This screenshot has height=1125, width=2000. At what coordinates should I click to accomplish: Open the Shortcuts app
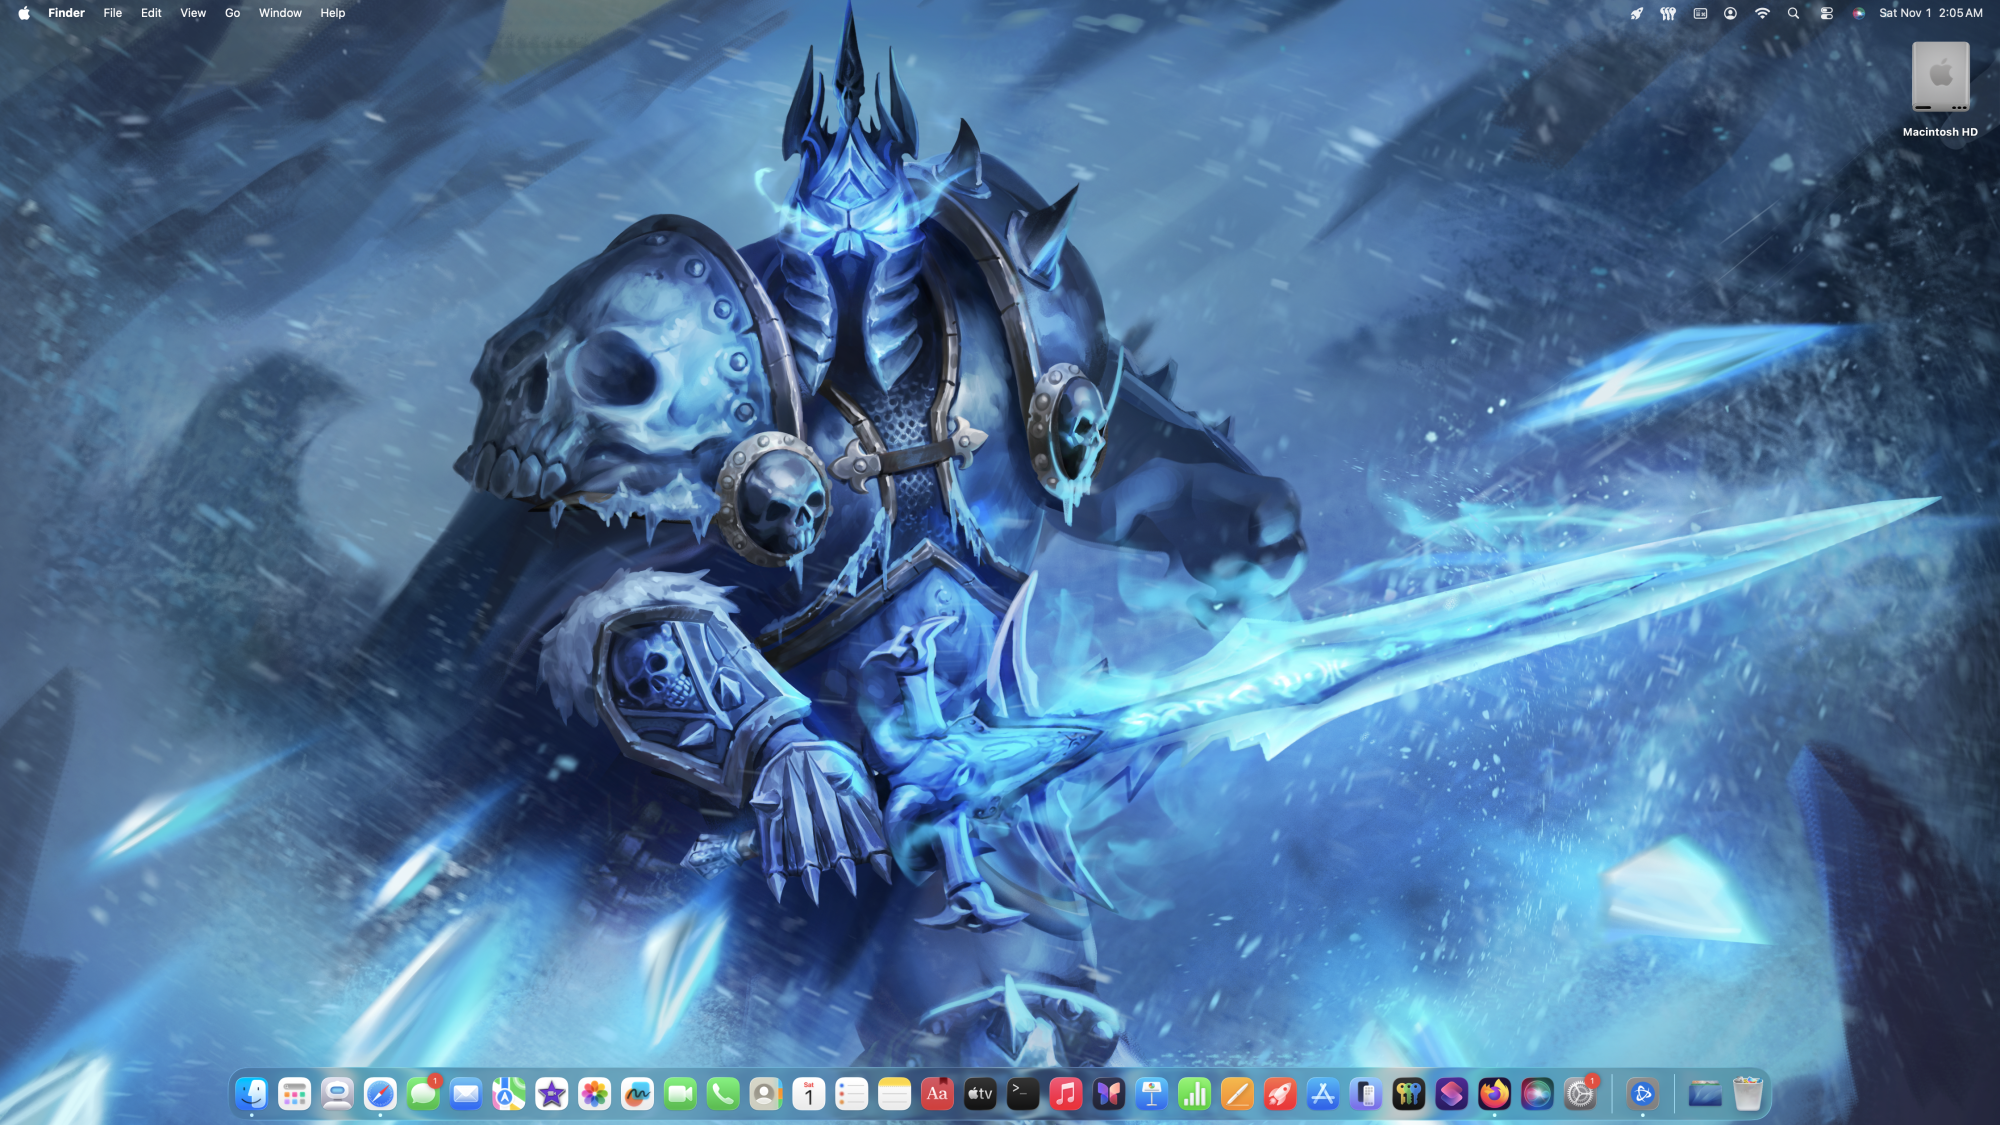(1451, 1094)
